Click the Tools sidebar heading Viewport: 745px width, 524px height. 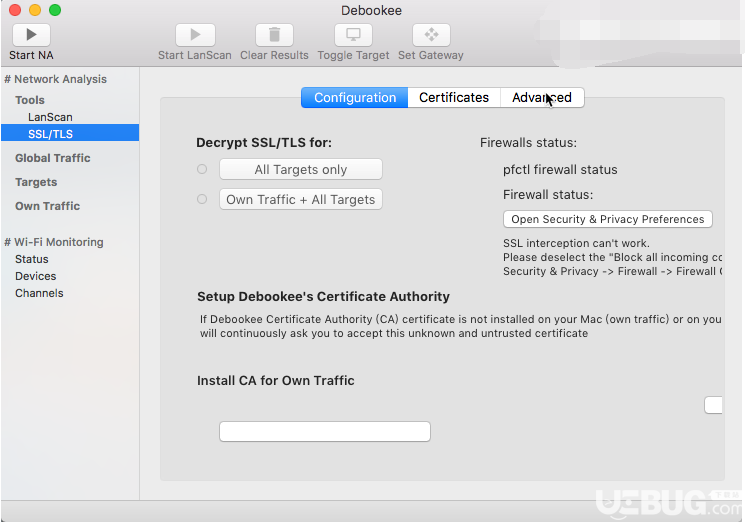(30, 100)
